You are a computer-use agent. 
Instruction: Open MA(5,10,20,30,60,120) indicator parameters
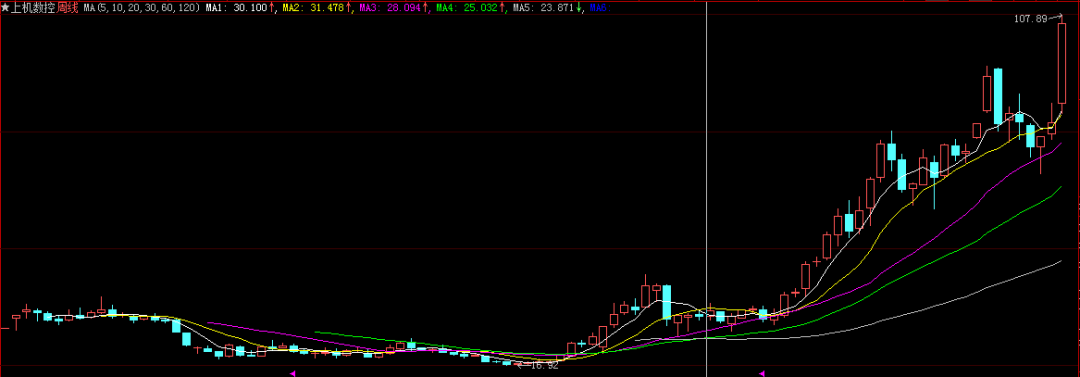[142, 8]
